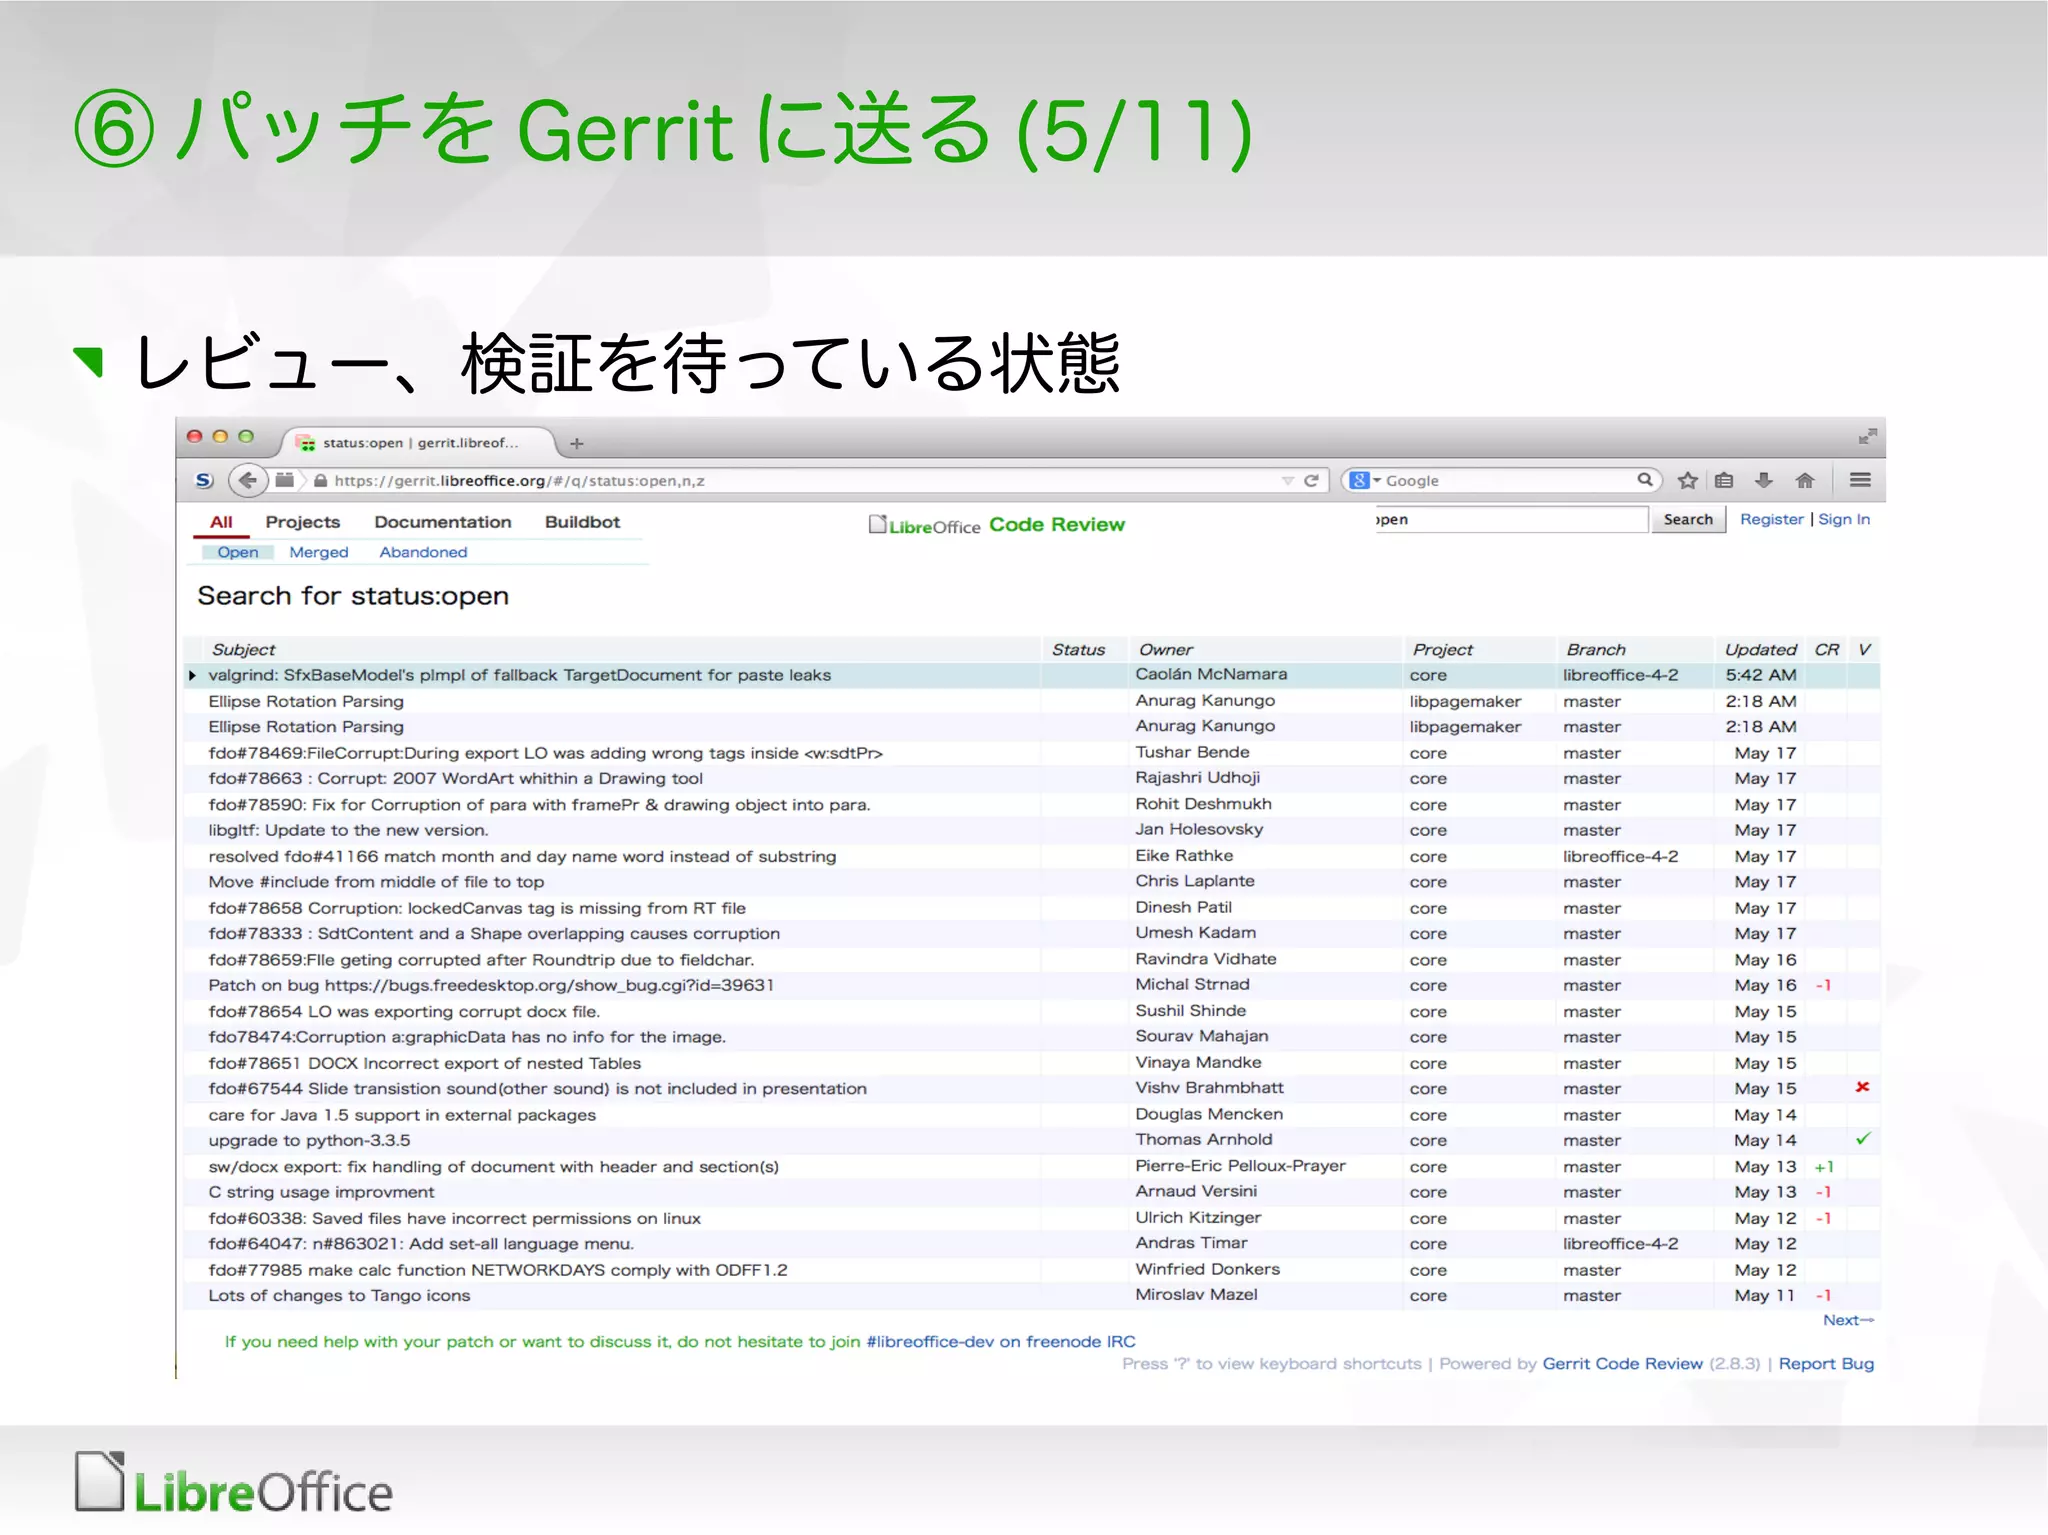This screenshot has height=1535, width=2048.
Task: Select the status:open browser tab
Action: (418, 443)
